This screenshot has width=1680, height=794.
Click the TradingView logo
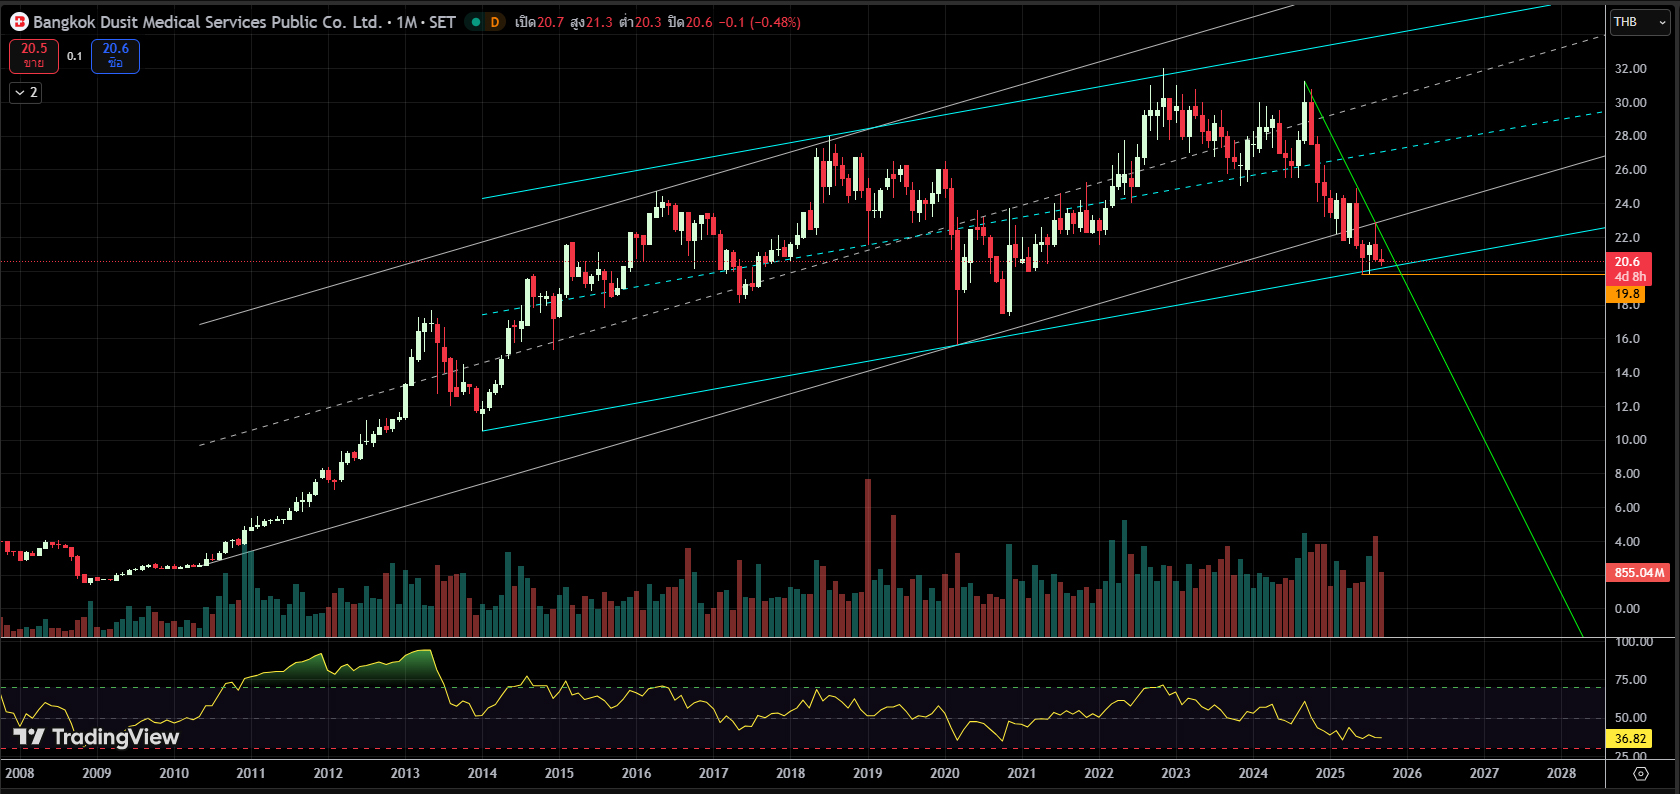coord(96,737)
